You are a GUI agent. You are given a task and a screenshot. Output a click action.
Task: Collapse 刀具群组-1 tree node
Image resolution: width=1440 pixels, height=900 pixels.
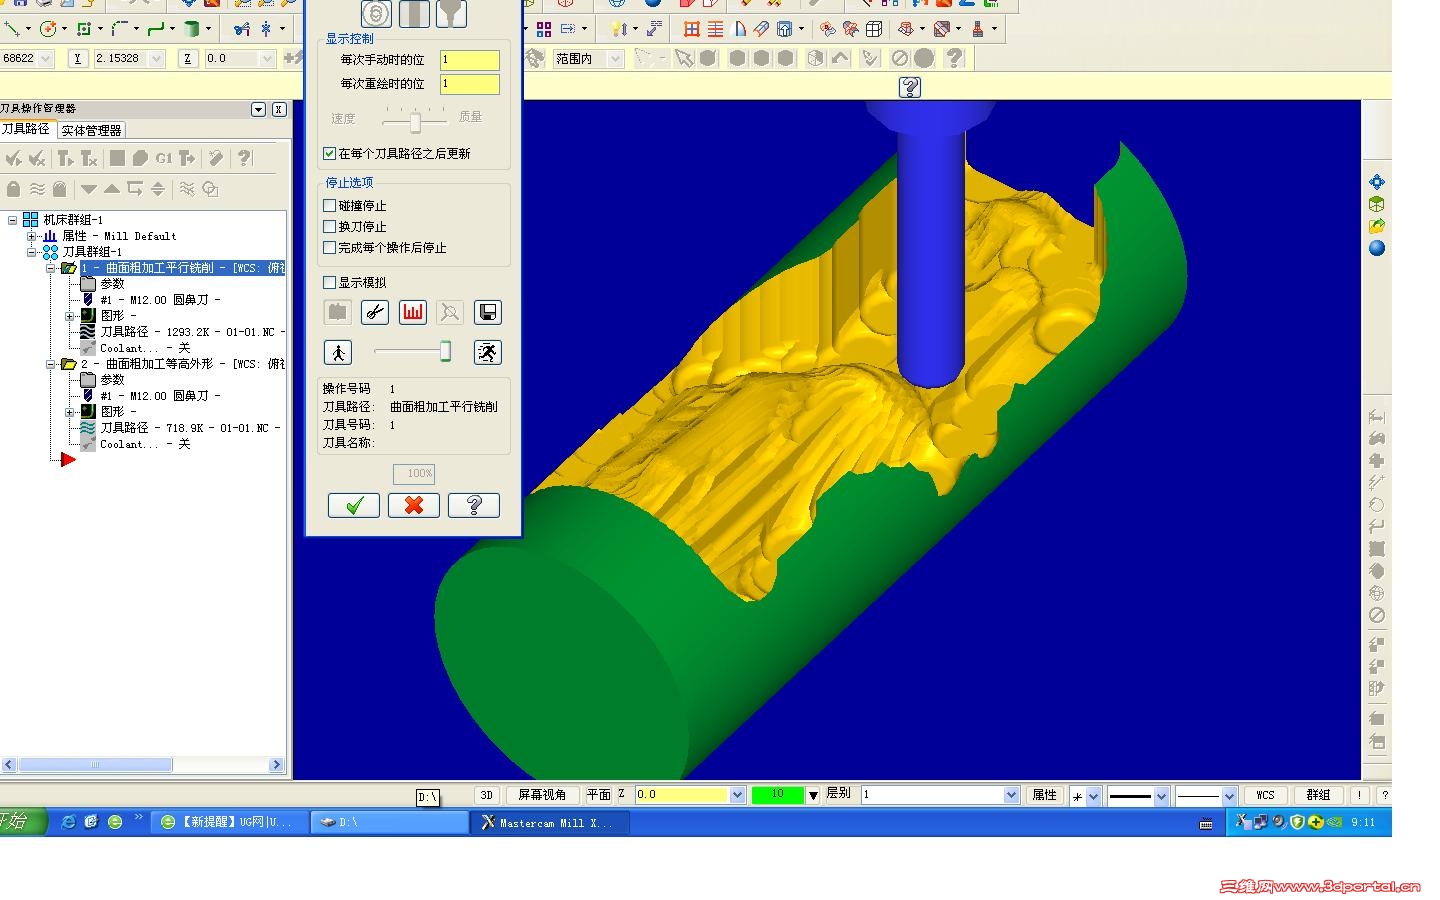(x=32, y=252)
